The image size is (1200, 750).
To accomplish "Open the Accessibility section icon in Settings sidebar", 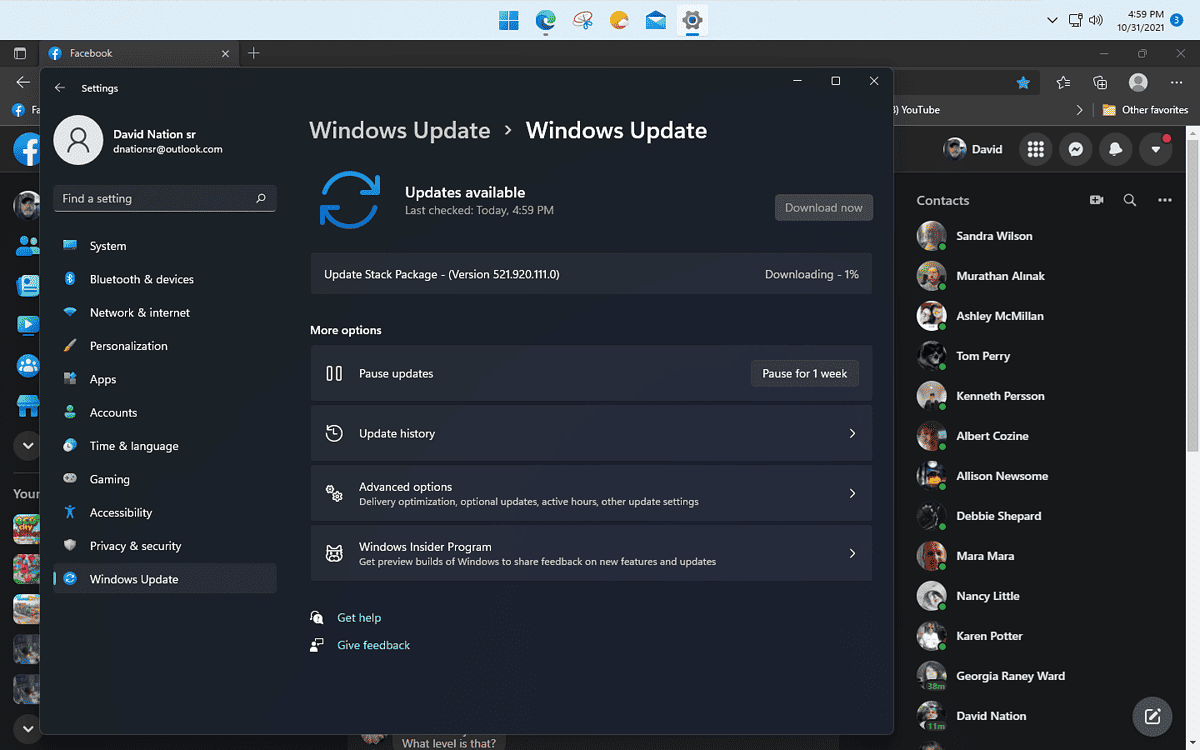I will point(69,512).
